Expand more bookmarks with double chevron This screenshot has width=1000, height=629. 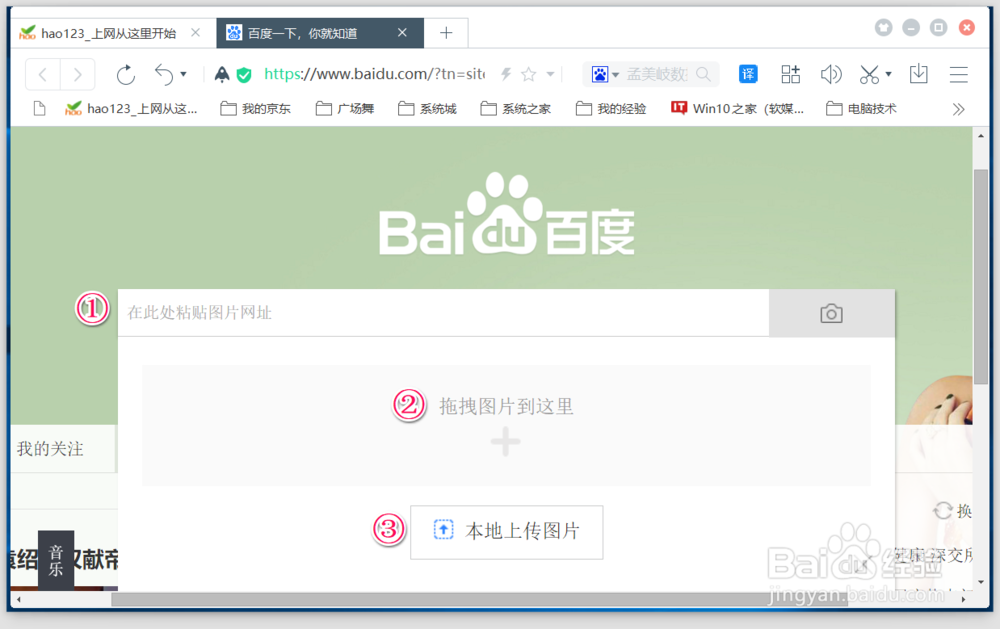pyautogui.click(x=958, y=109)
